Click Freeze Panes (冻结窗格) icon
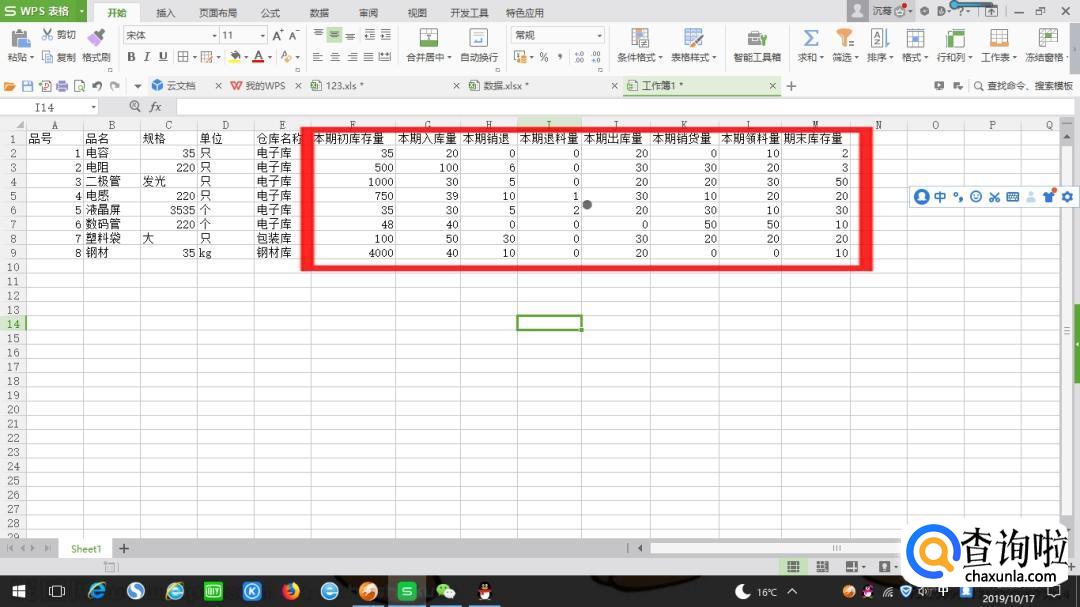The width and height of the screenshot is (1080, 607). (1047, 38)
